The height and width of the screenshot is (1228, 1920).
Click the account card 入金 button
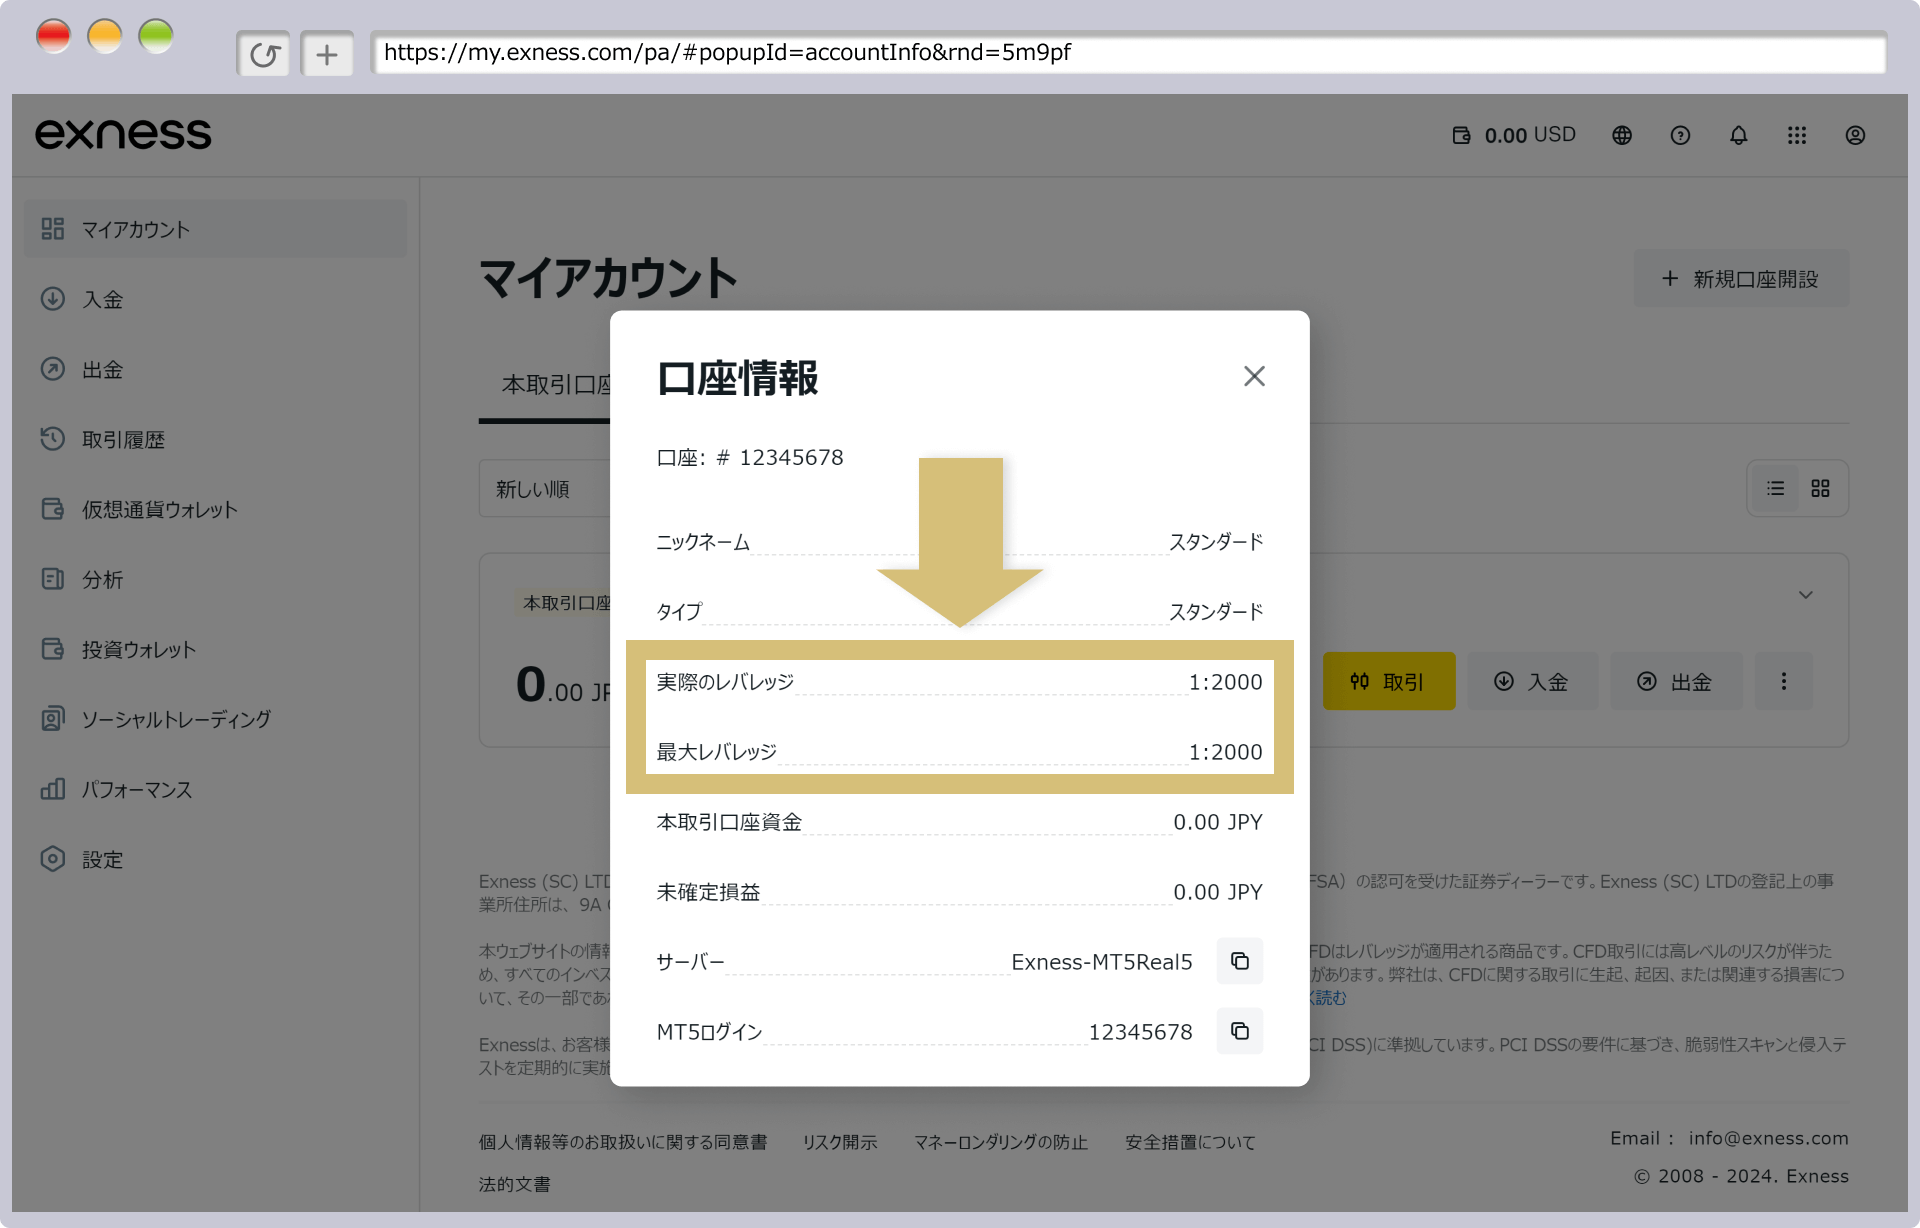(1533, 681)
